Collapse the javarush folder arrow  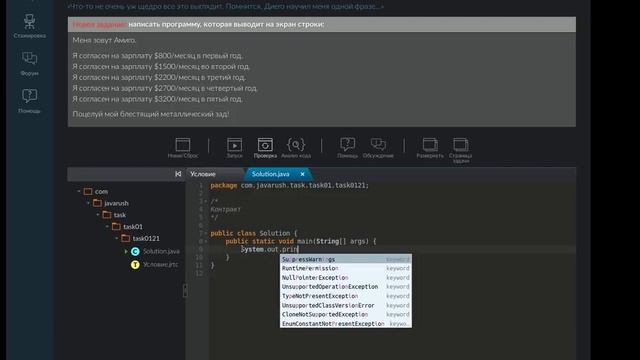(x=88, y=203)
